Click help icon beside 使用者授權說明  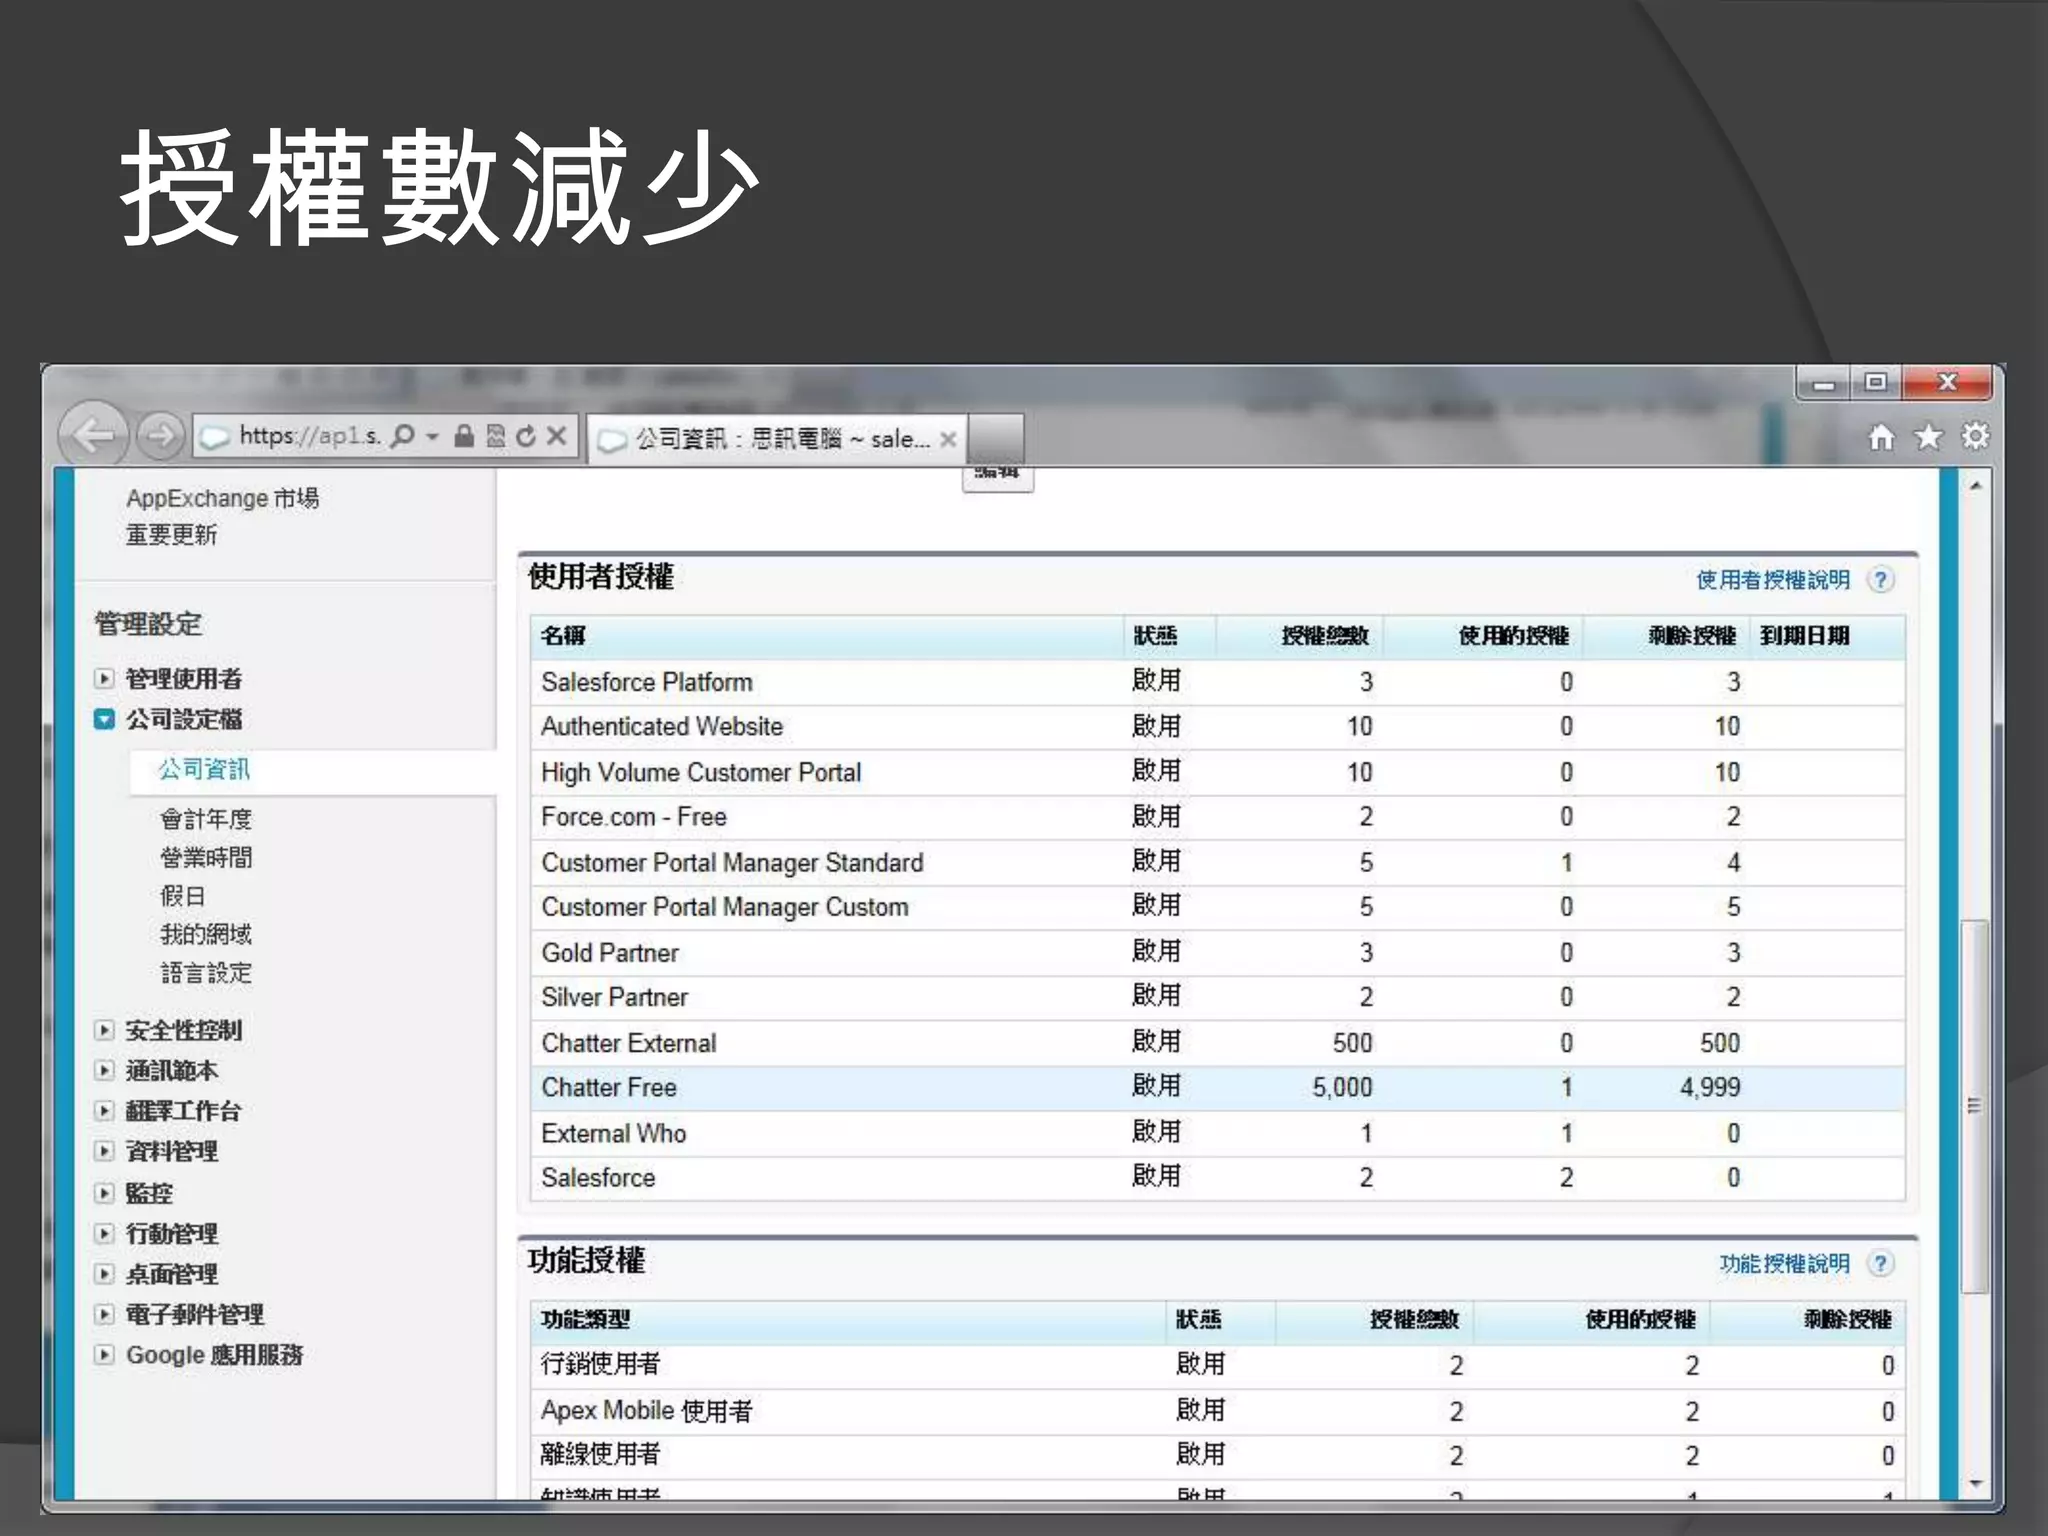coord(1881,580)
